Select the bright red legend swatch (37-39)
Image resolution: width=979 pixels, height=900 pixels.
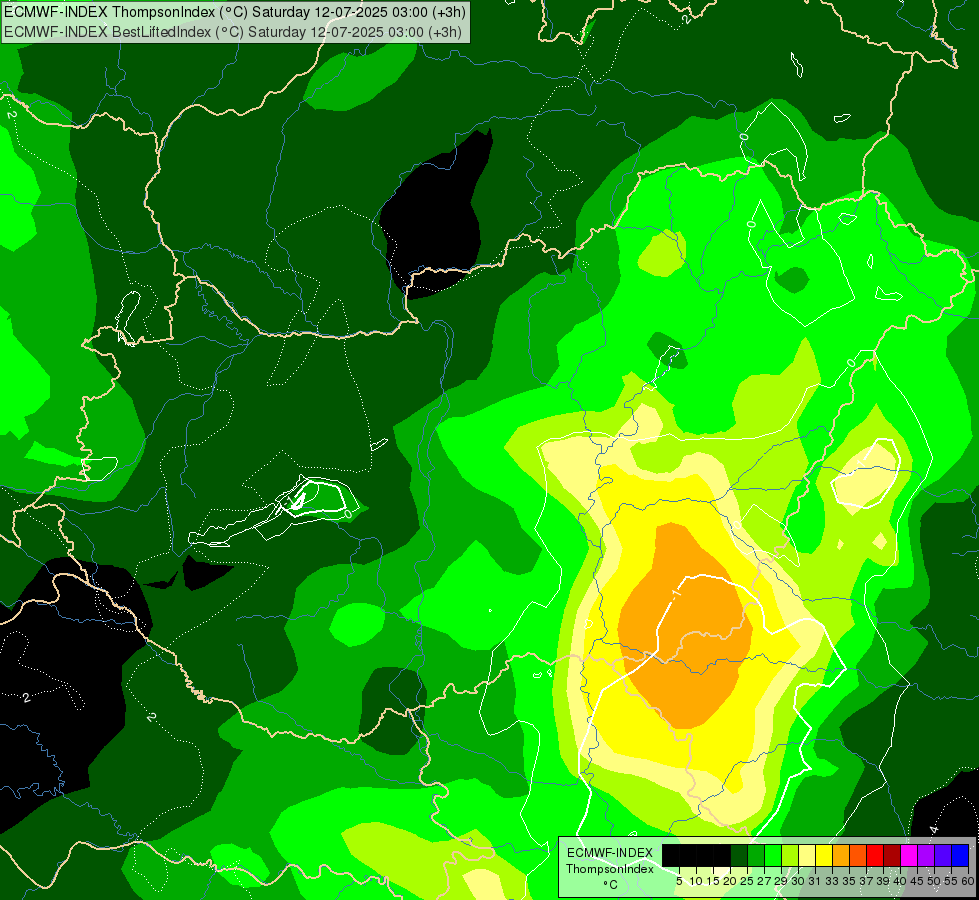click(x=875, y=855)
